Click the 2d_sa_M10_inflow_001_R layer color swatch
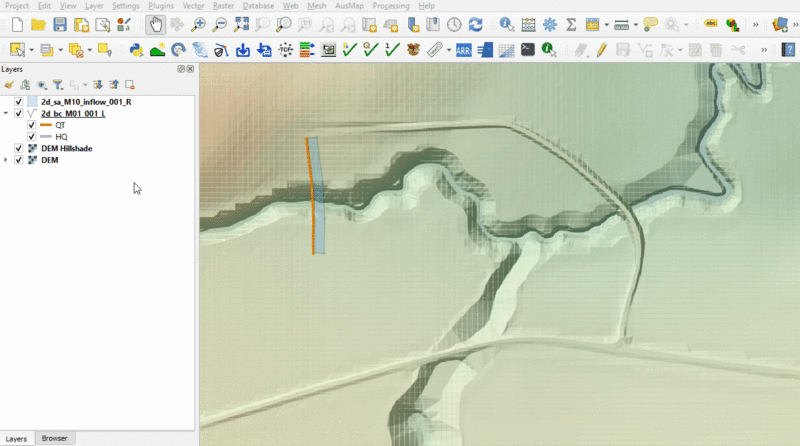 [32, 102]
